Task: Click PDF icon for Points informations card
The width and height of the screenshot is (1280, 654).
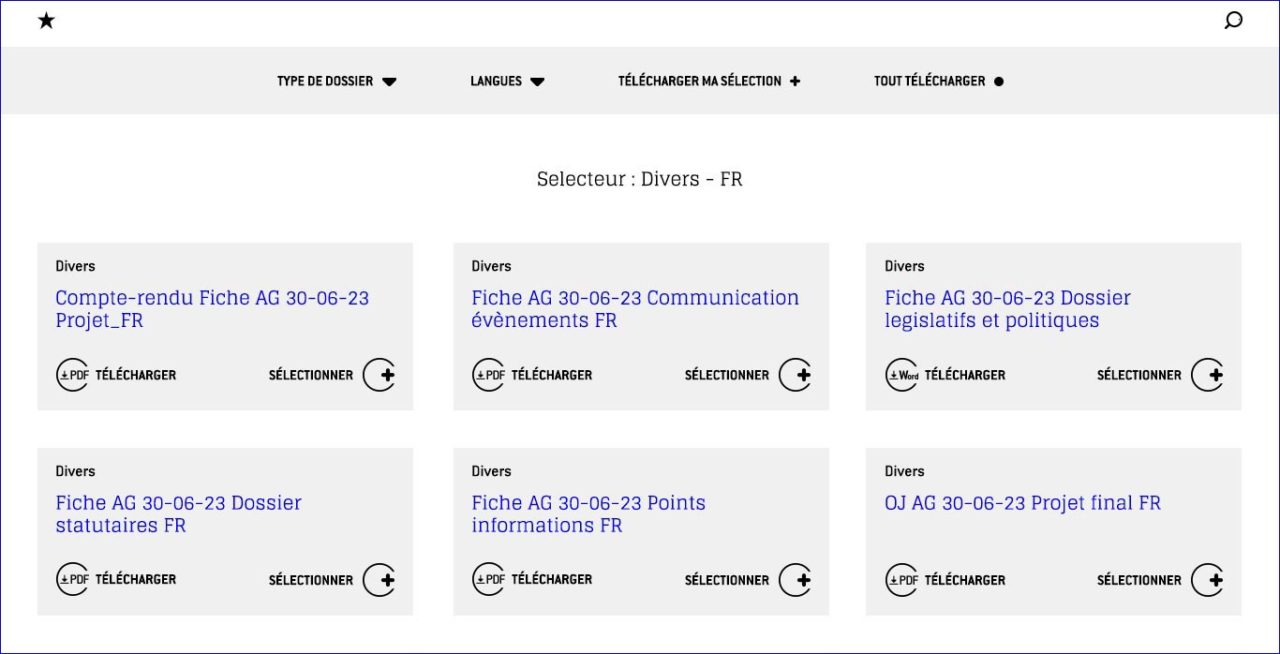Action: [488, 580]
